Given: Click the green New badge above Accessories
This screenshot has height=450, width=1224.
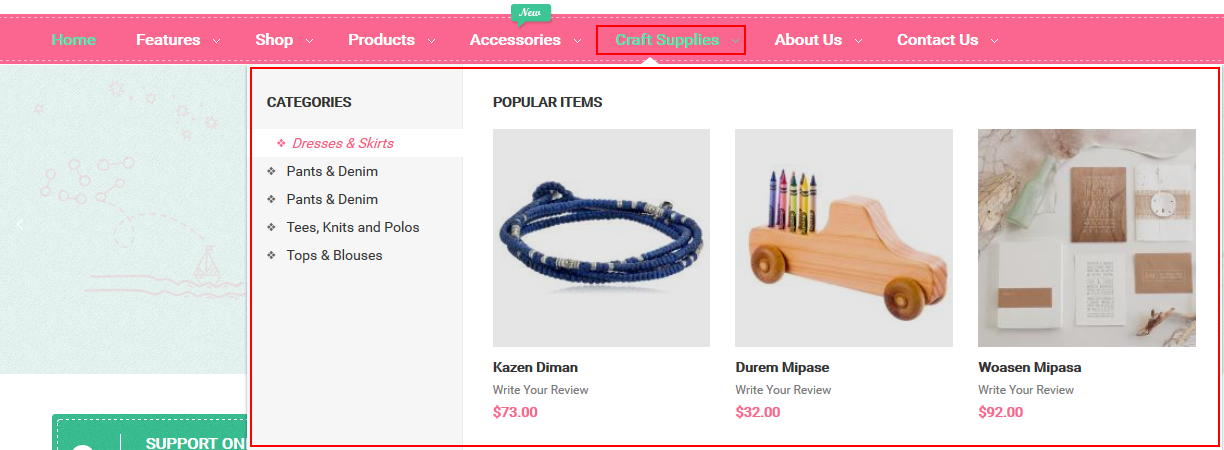Looking at the screenshot, I should 531,13.
